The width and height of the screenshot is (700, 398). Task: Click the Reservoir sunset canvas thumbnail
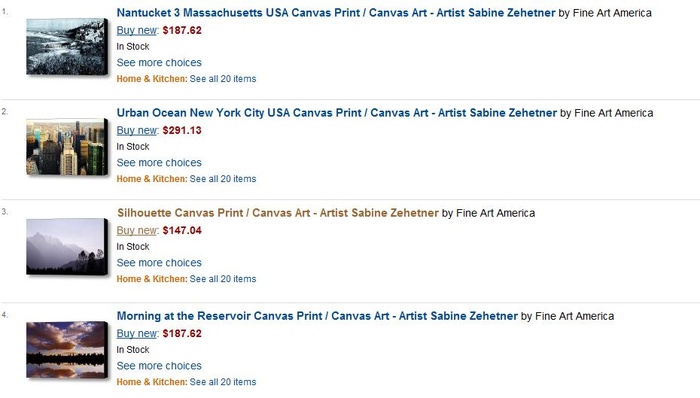click(67, 350)
